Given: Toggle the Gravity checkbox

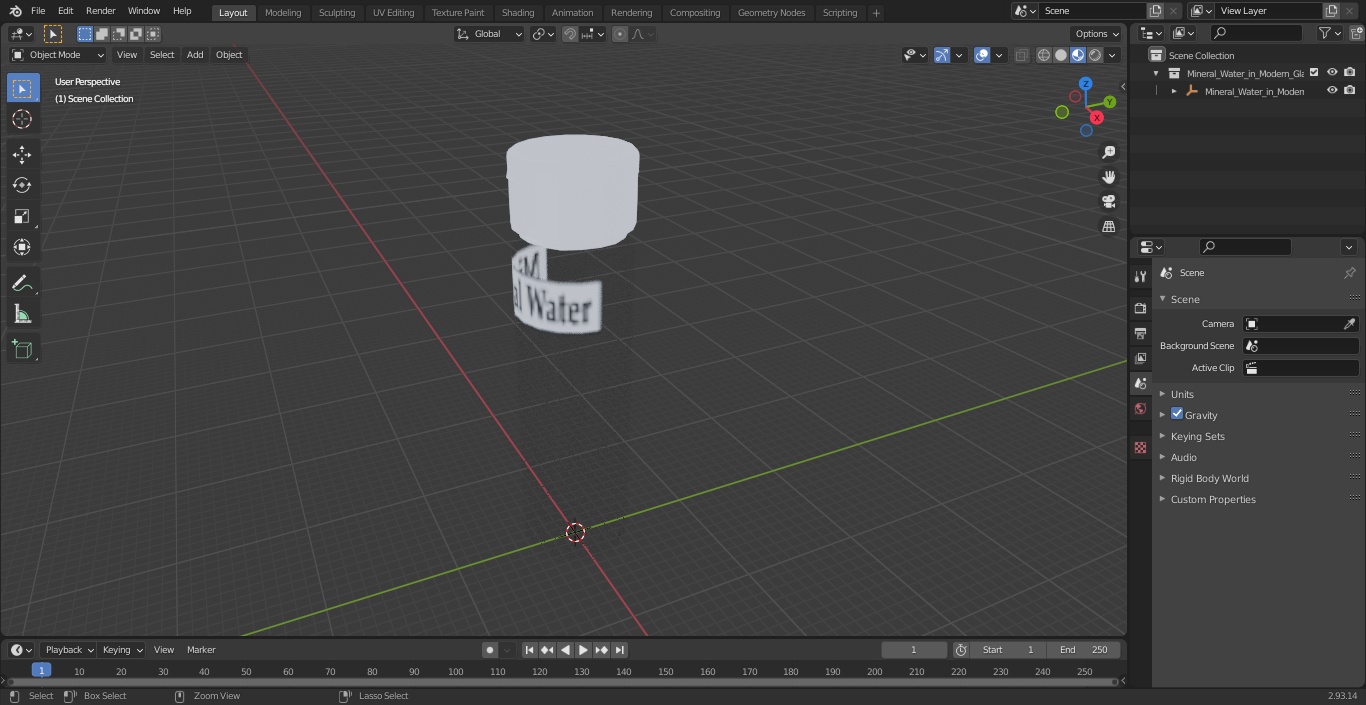Looking at the screenshot, I should [x=1177, y=414].
